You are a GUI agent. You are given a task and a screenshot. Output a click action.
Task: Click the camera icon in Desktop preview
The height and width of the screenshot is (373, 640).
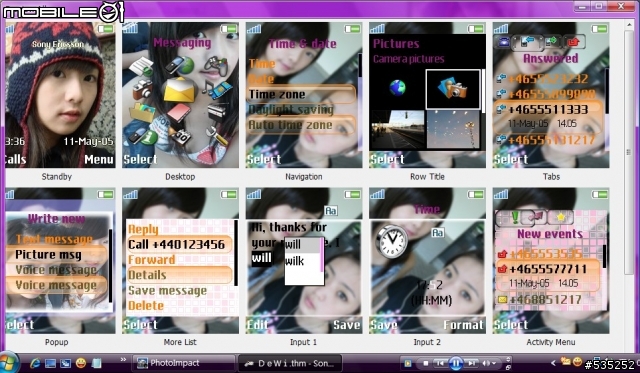(x=142, y=89)
